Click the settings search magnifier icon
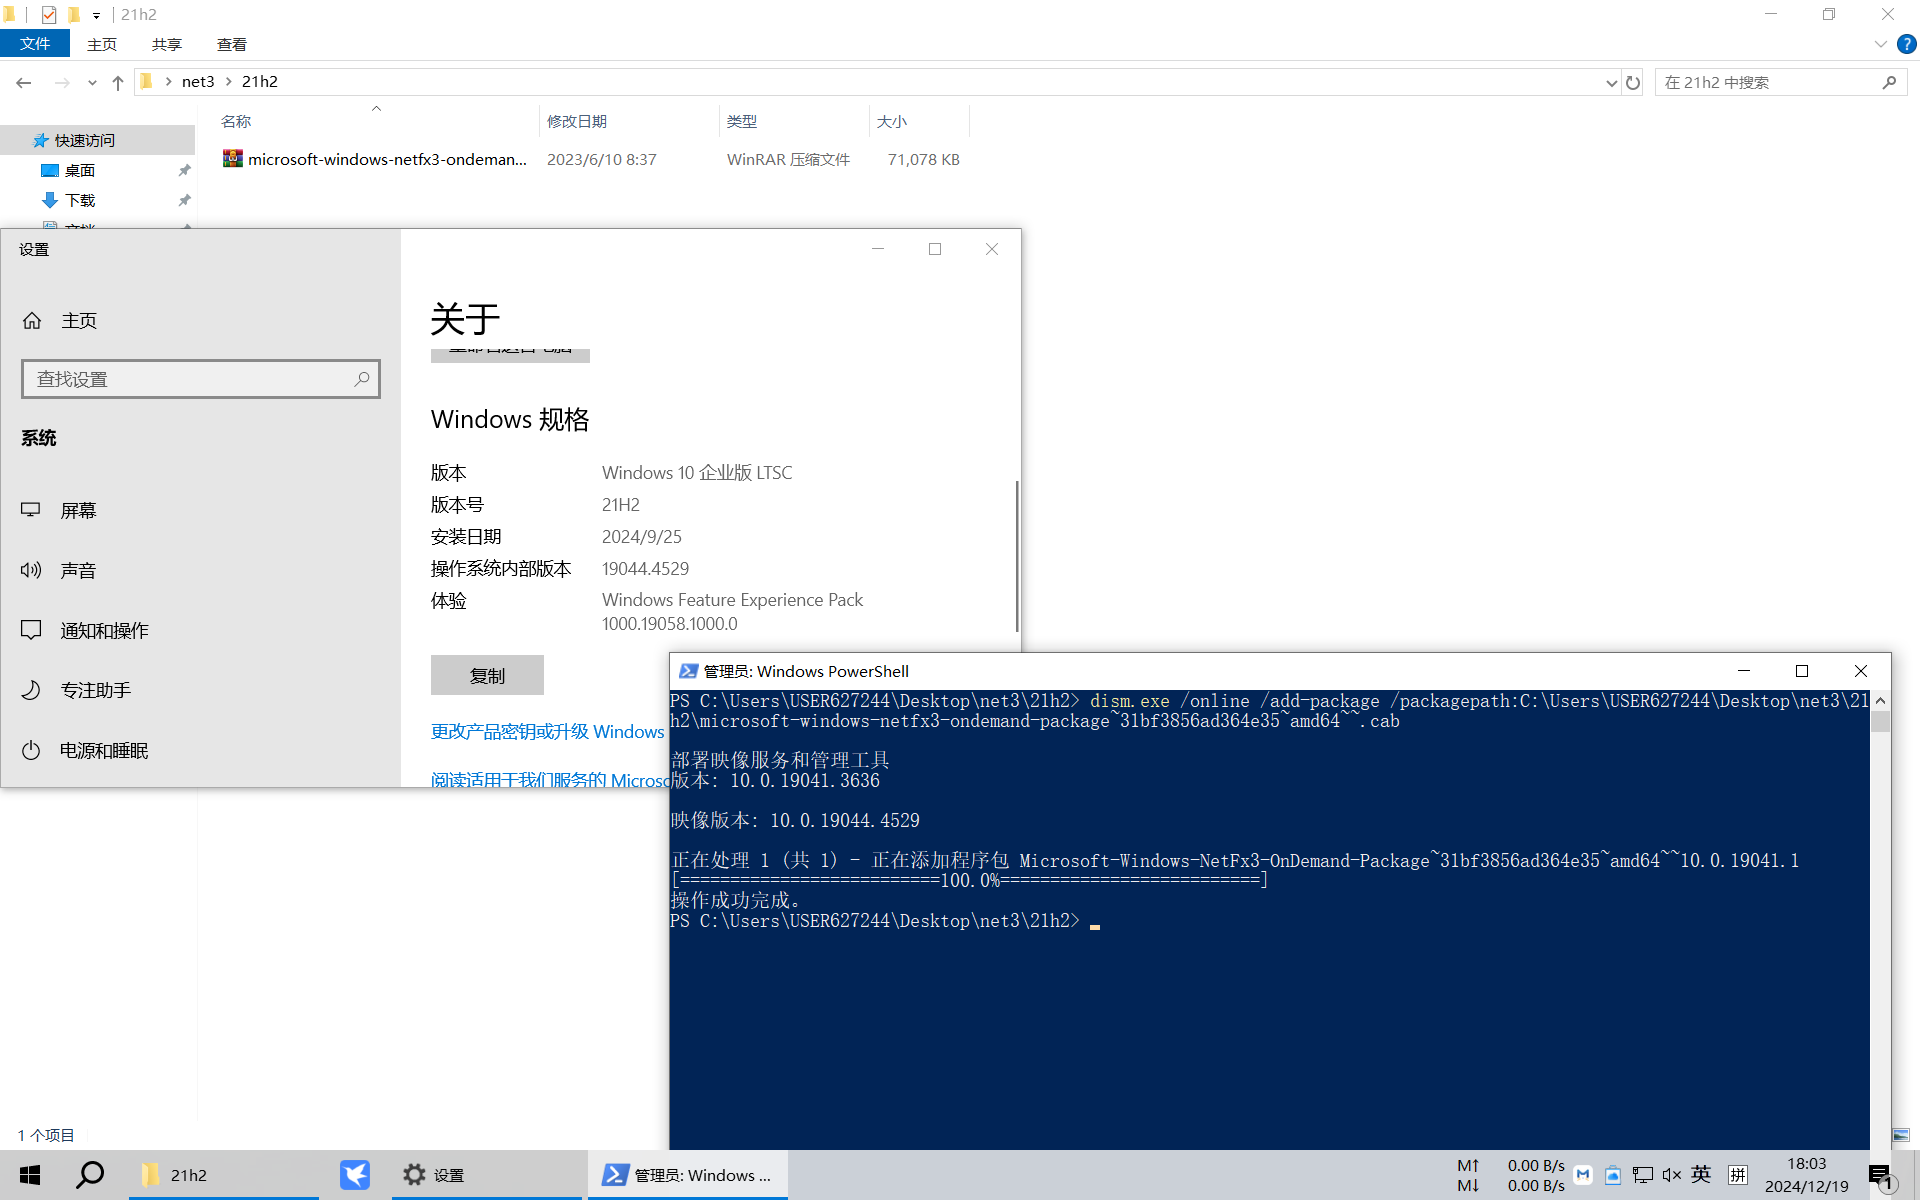 coord(362,379)
